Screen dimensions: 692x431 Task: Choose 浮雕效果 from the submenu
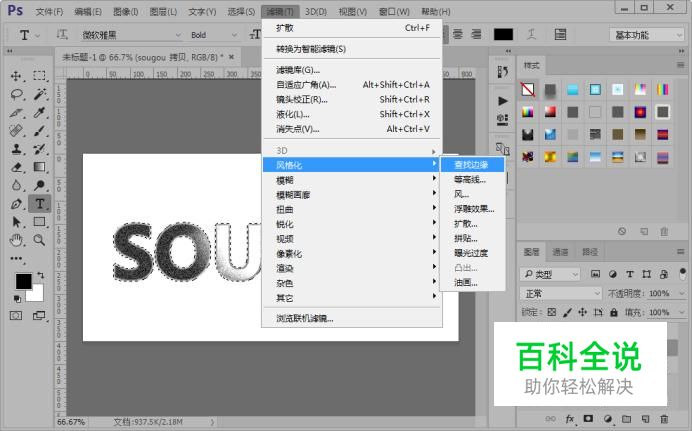(x=473, y=209)
